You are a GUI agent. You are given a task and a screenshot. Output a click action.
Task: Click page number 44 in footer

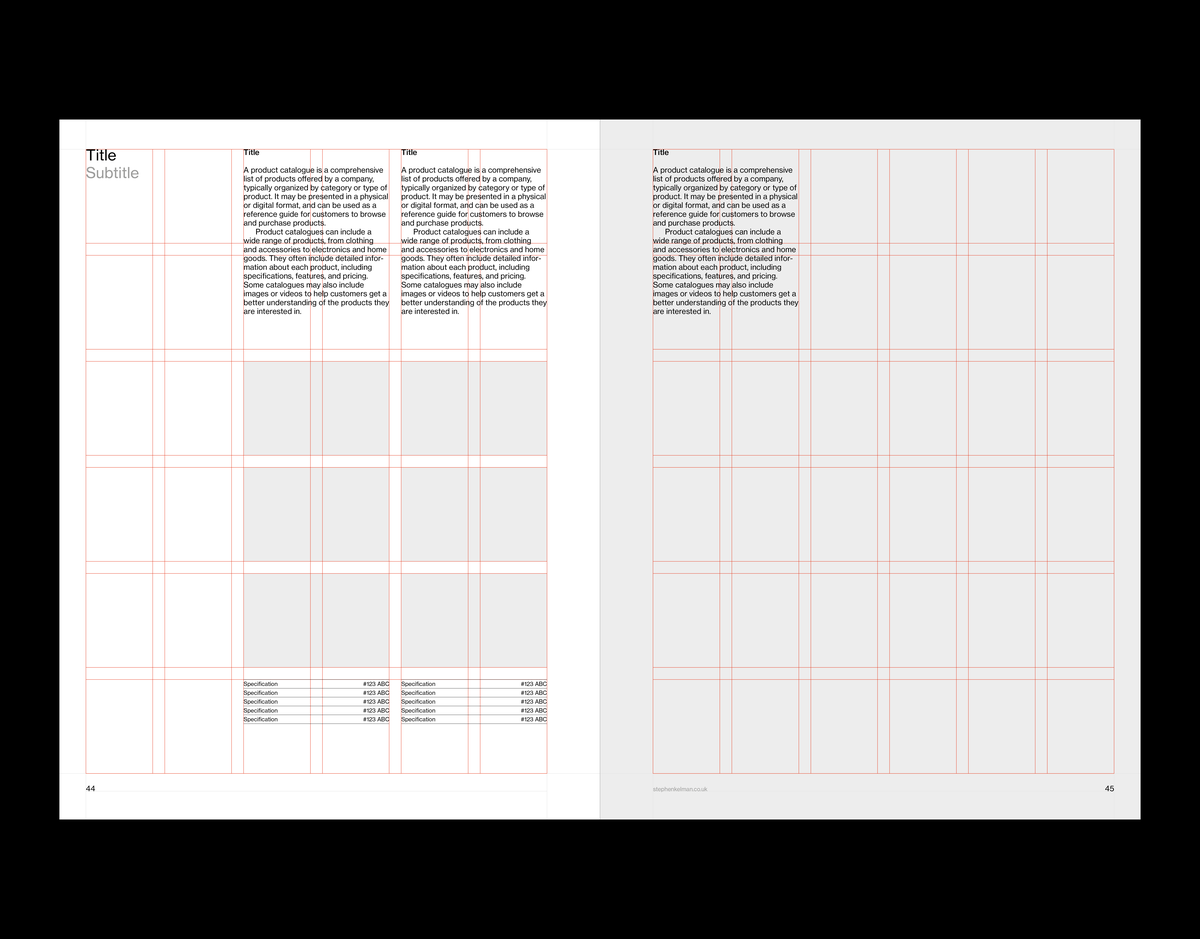(91, 789)
